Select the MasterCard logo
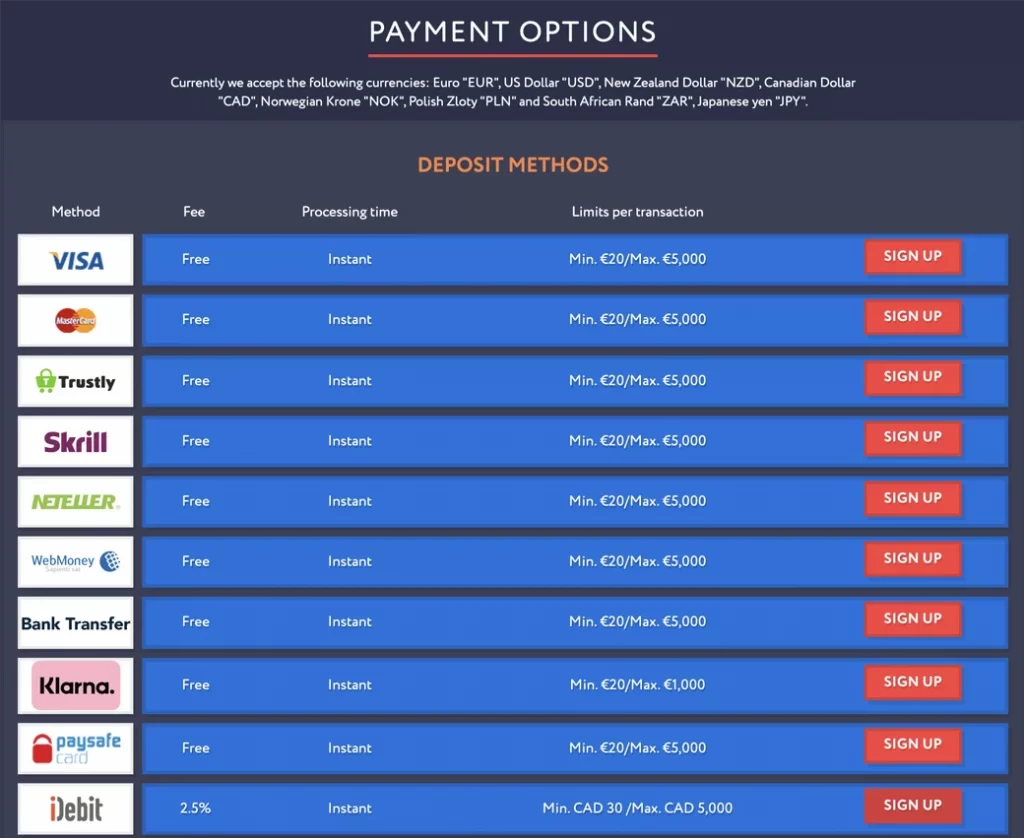 pos(76,320)
